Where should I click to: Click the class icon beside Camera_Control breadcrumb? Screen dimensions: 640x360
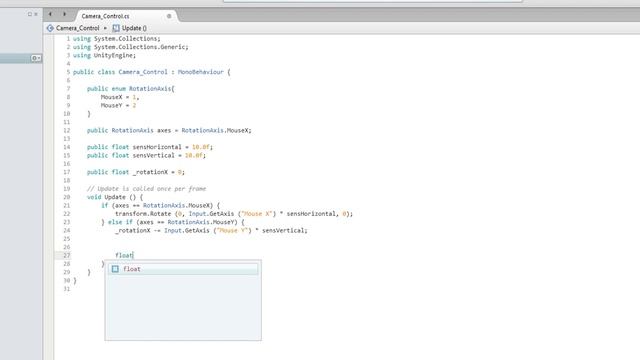point(50,28)
